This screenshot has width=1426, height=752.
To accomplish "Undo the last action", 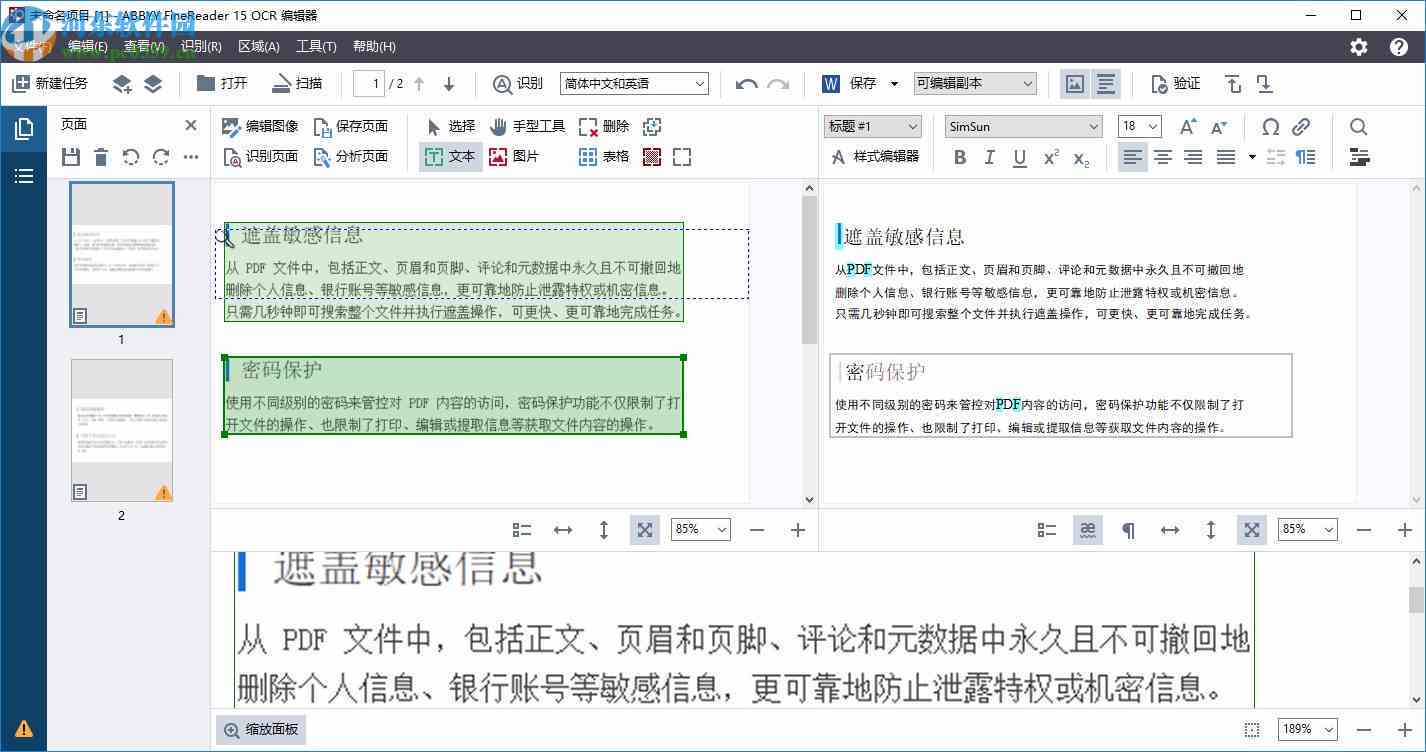I will tap(746, 84).
